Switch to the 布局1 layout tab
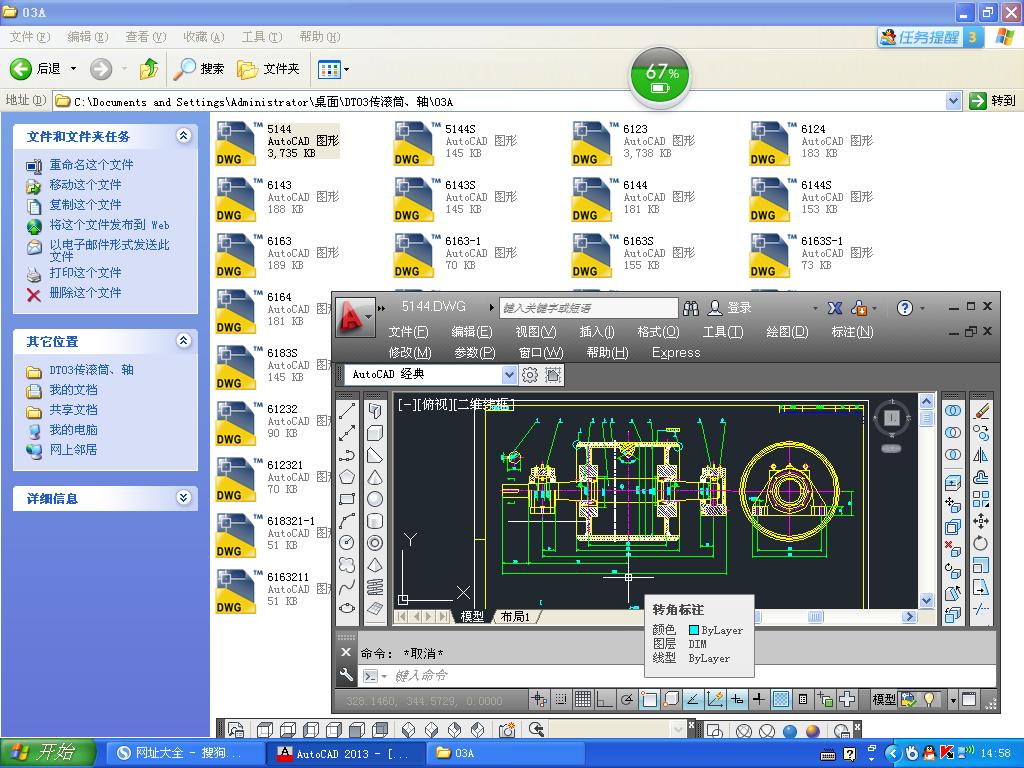Image resolution: width=1024 pixels, height=768 pixels. click(x=515, y=617)
